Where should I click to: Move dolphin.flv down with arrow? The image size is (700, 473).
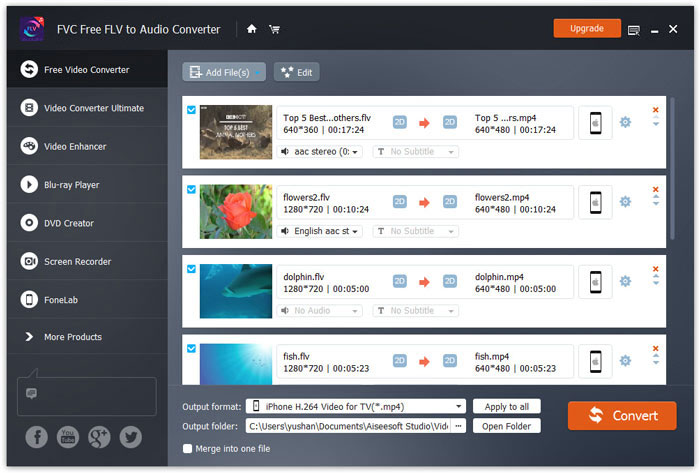point(656,283)
